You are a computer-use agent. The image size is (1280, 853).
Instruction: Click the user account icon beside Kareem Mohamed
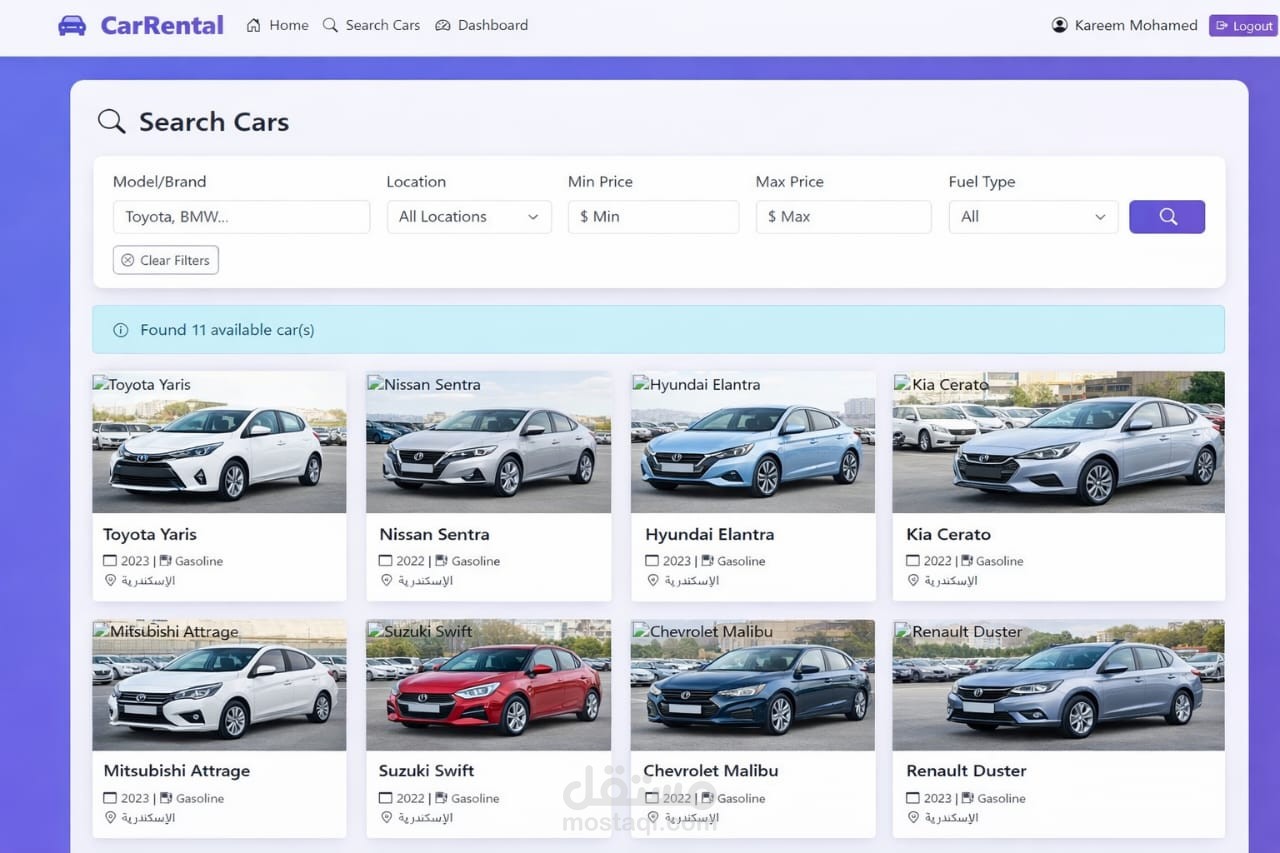click(1059, 25)
